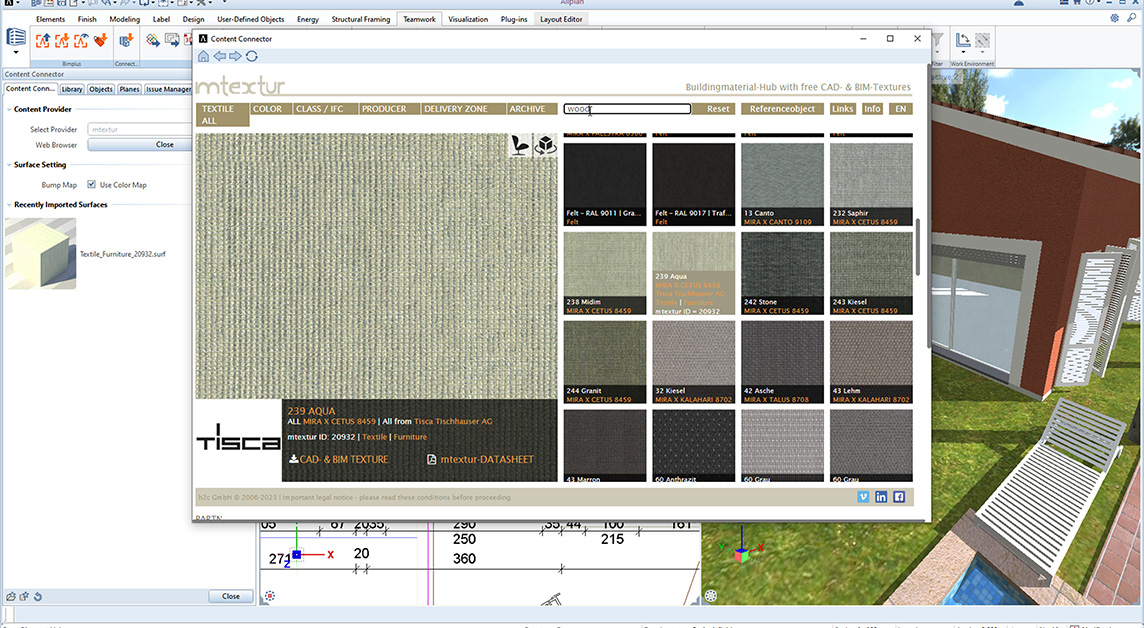Image resolution: width=1144 pixels, height=628 pixels.
Task: Expand dropdown under layers list icon
Action: [x=15, y=53]
